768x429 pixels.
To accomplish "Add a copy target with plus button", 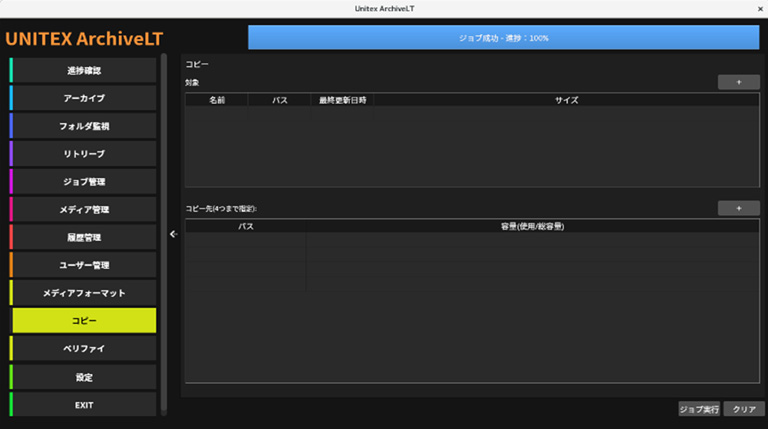I will point(739,82).
